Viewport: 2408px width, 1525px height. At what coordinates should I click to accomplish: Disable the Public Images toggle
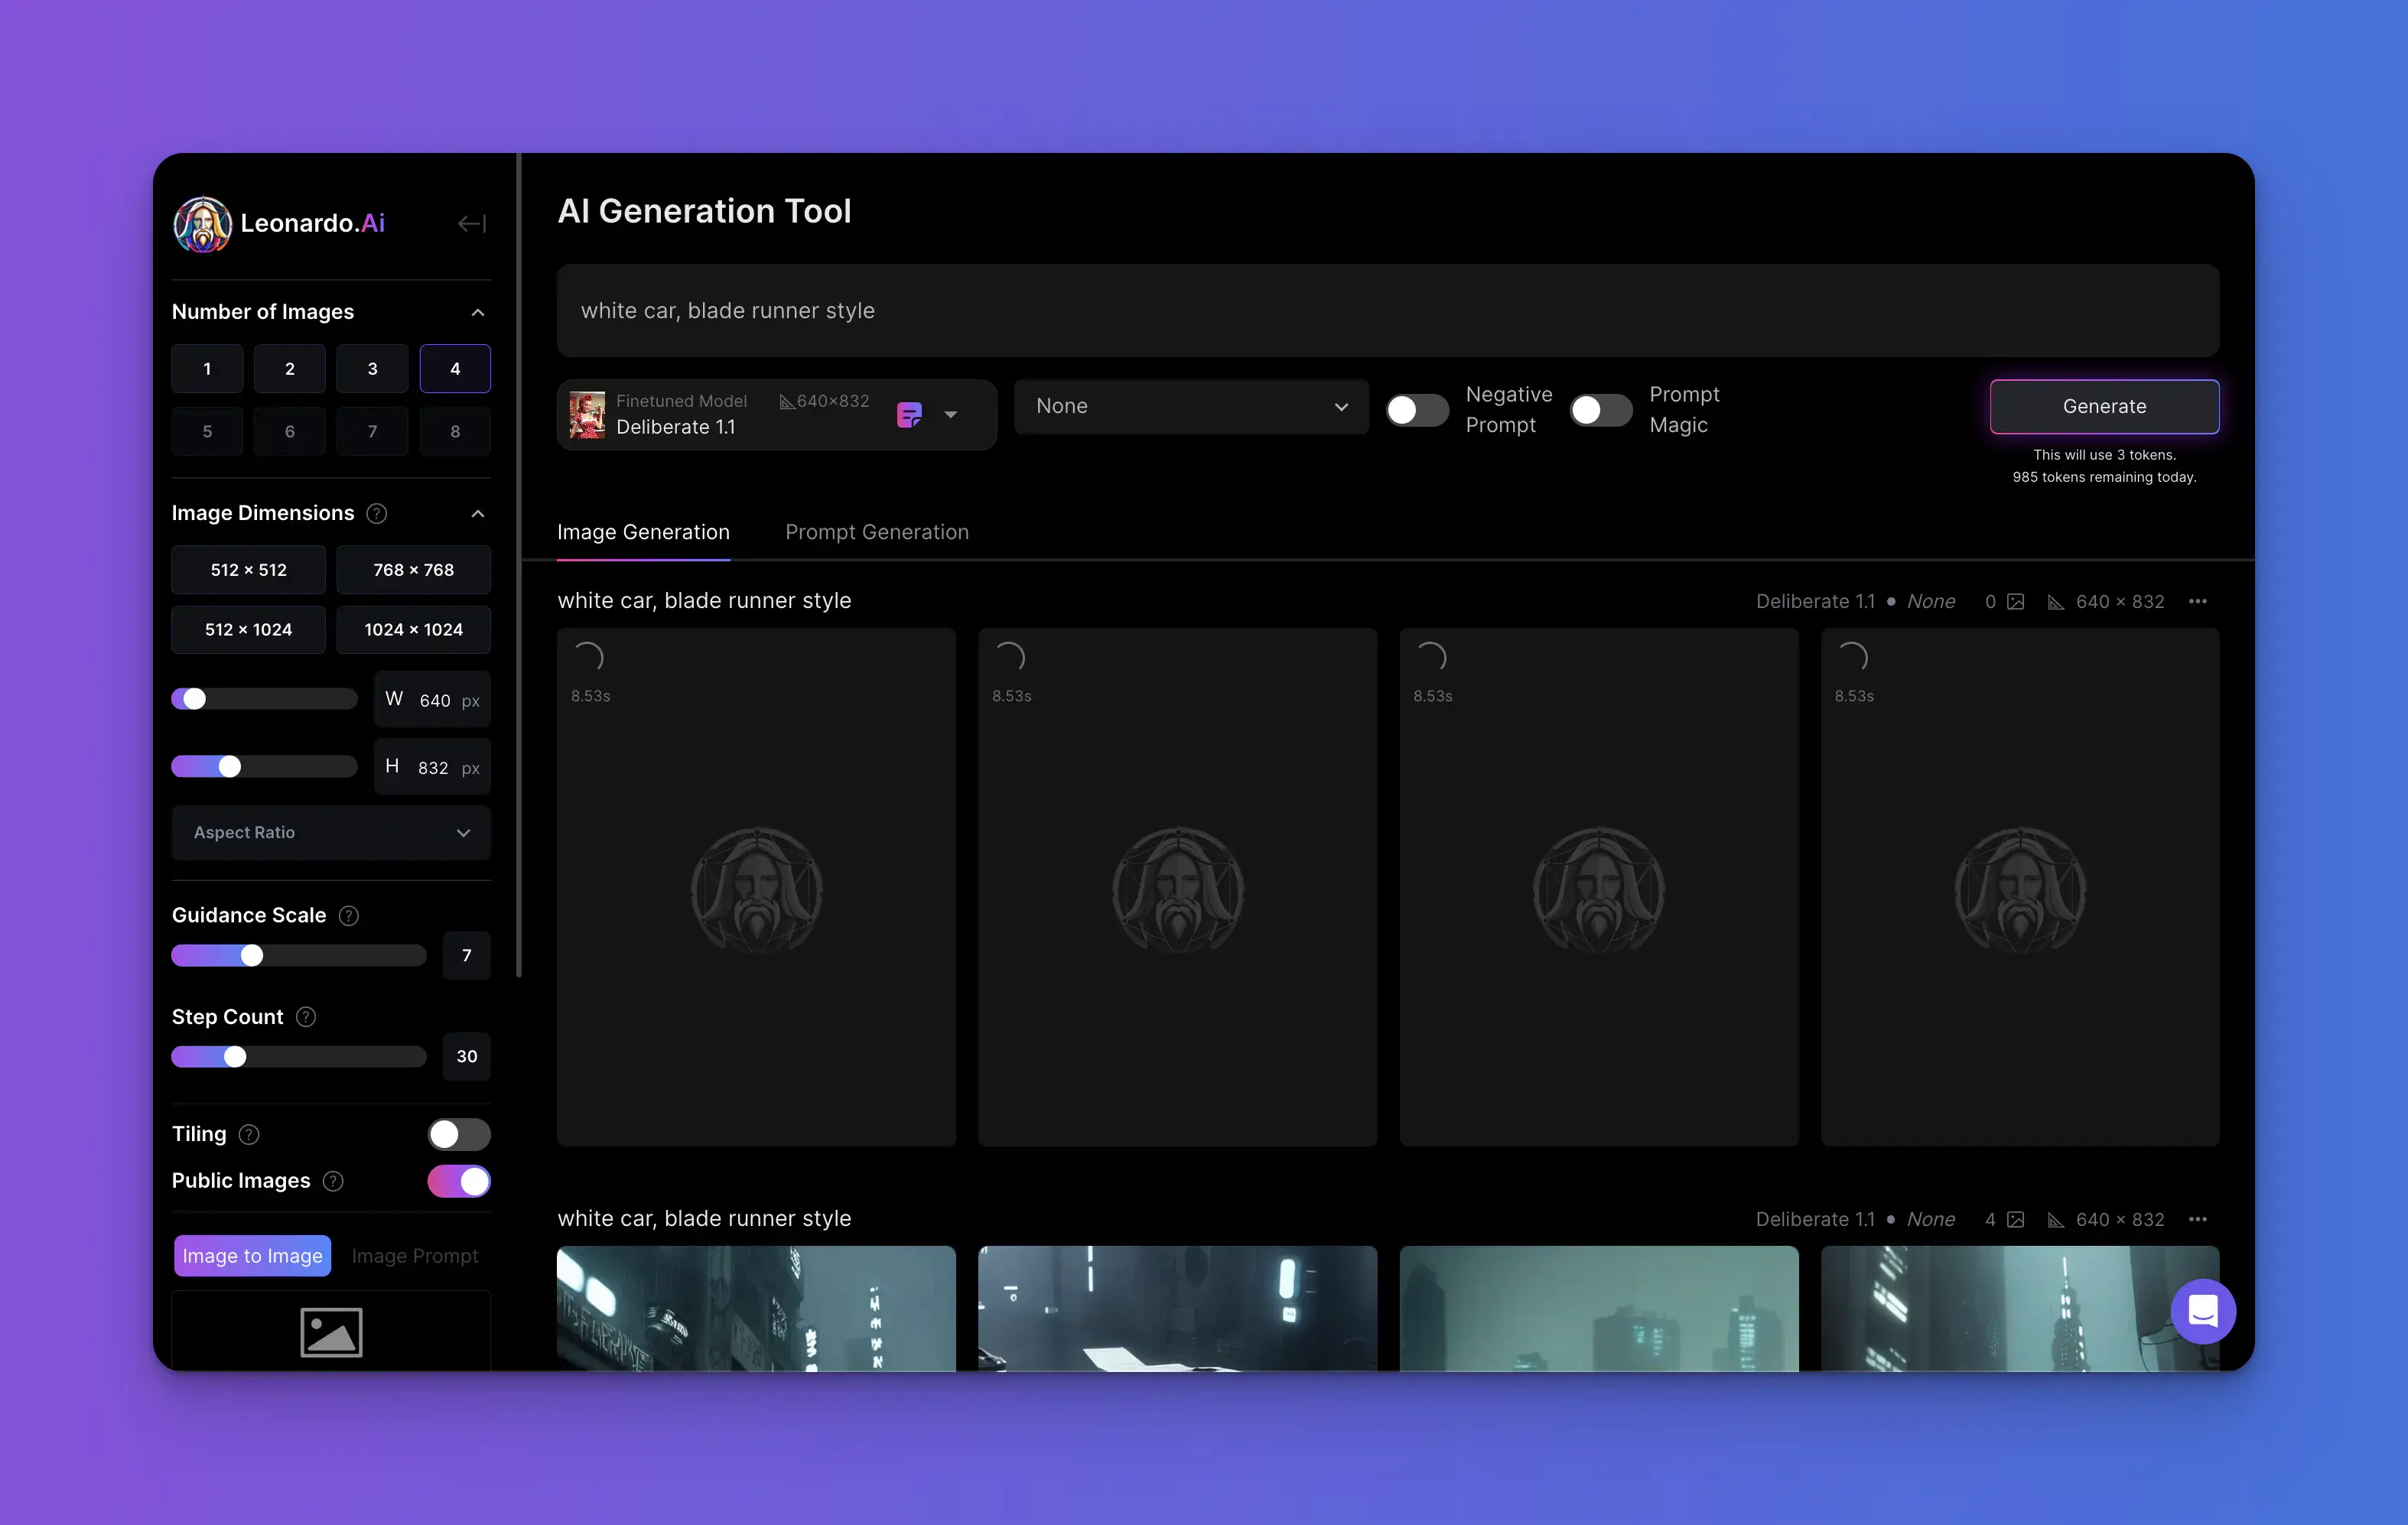(459, 1181)
